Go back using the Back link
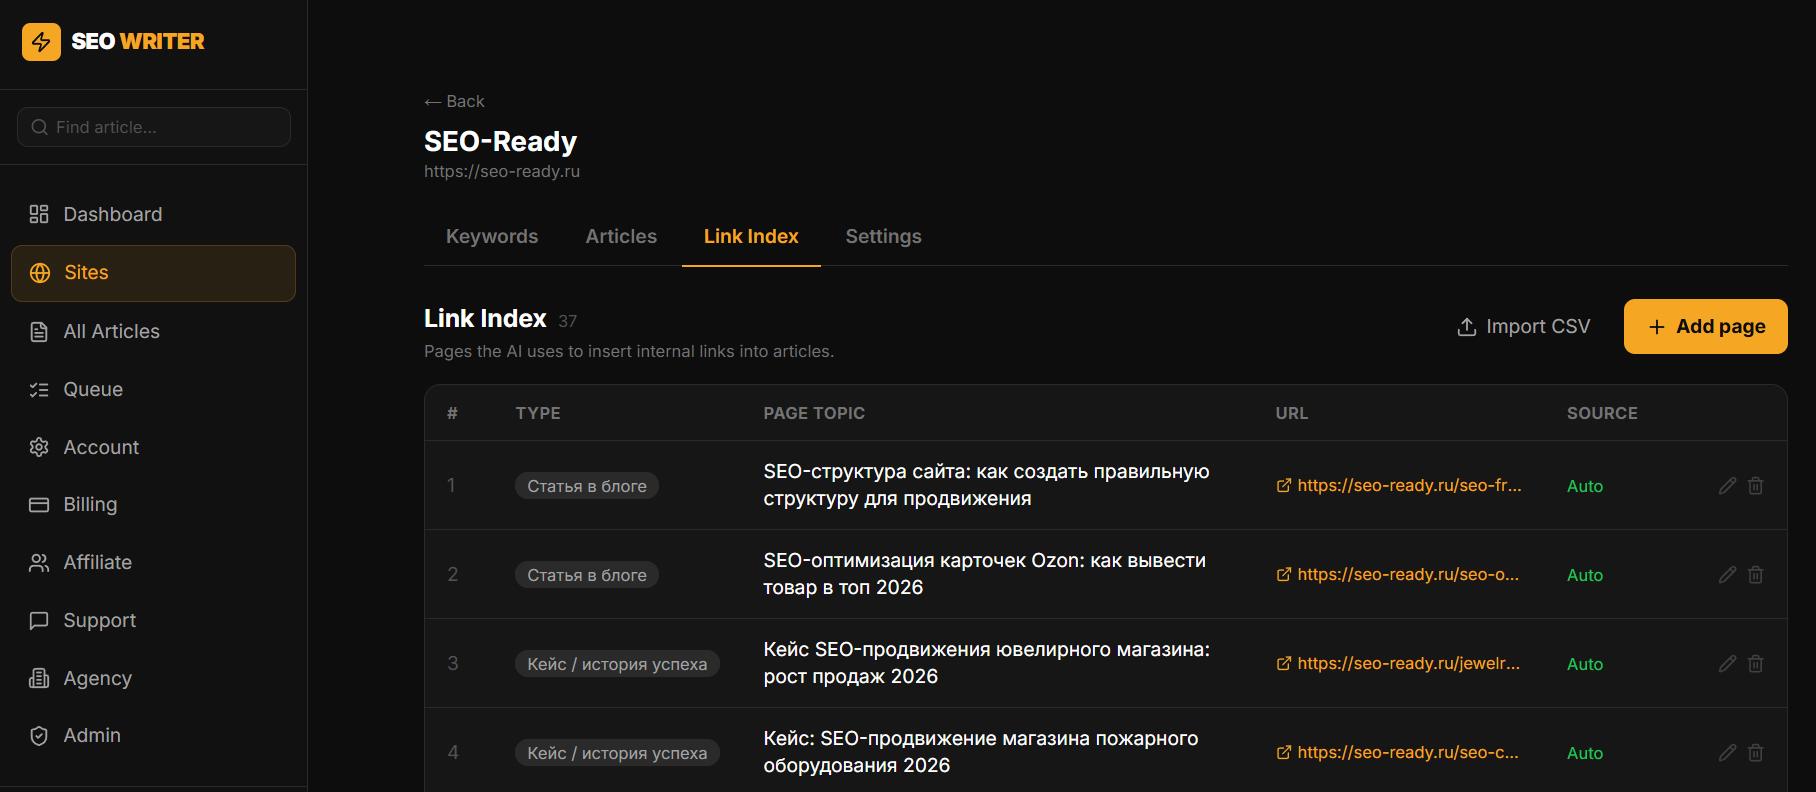Screen dimensions: 1816x792 pos(454,102)
